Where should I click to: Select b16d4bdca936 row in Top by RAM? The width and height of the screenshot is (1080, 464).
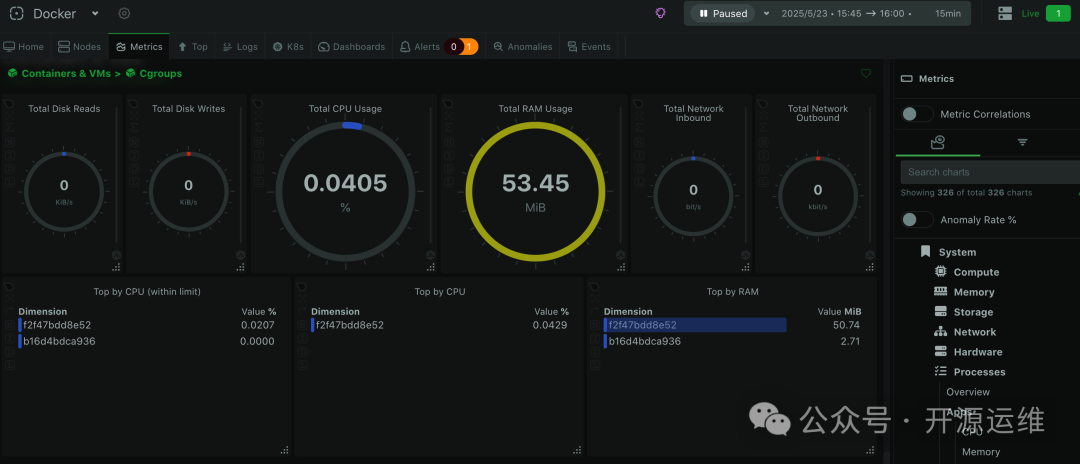pyautogui.click(x=731, y=341)
